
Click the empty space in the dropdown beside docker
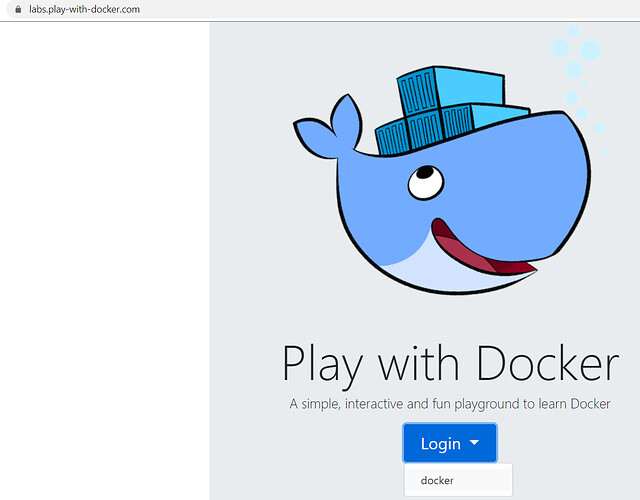point(485,480)
